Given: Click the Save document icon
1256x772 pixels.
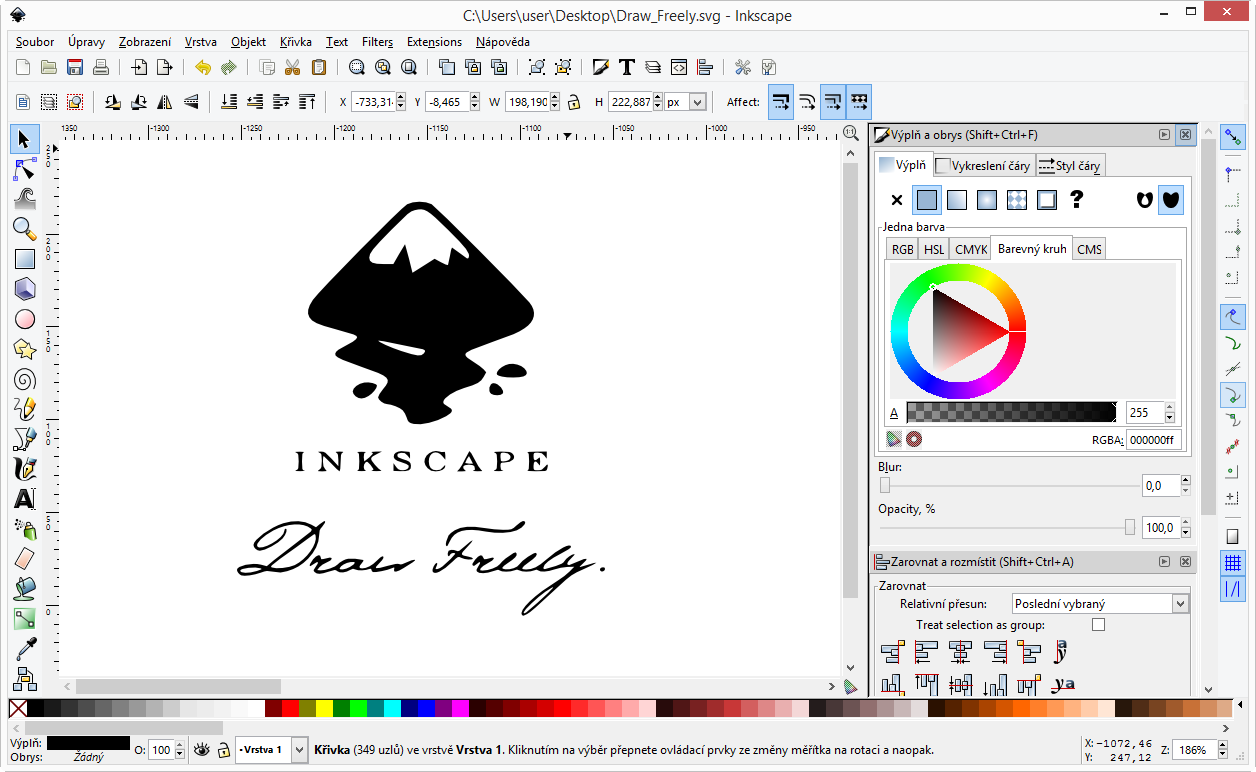Looking at the screenshot, I should (x=75, y=68).
